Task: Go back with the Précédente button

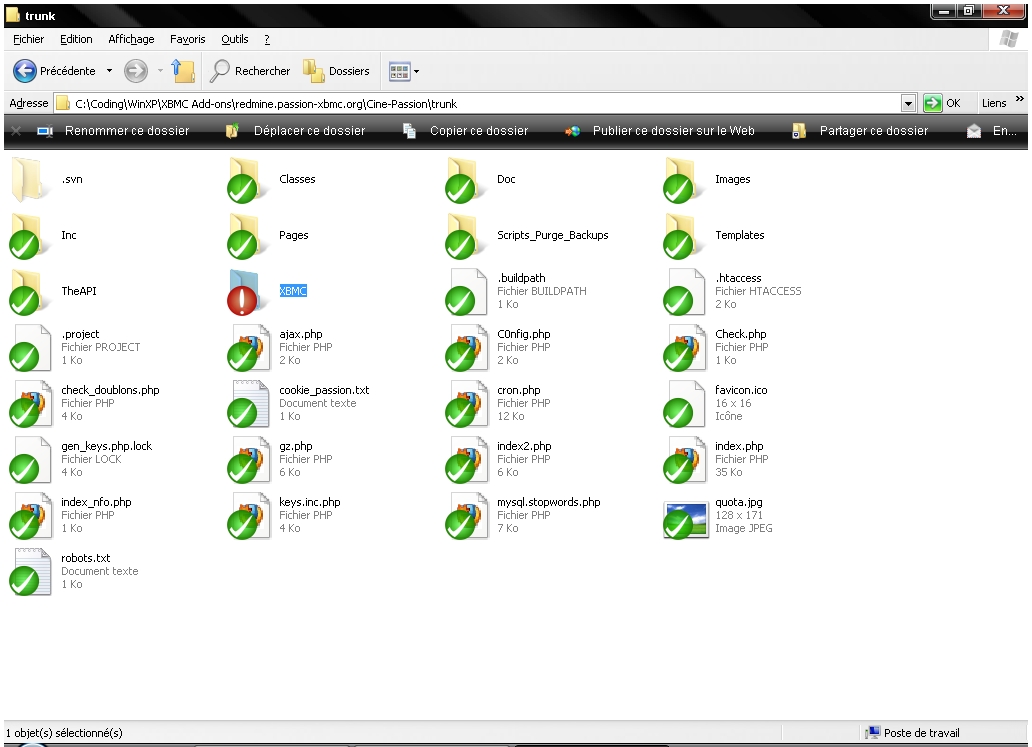Action: point(54,70)
